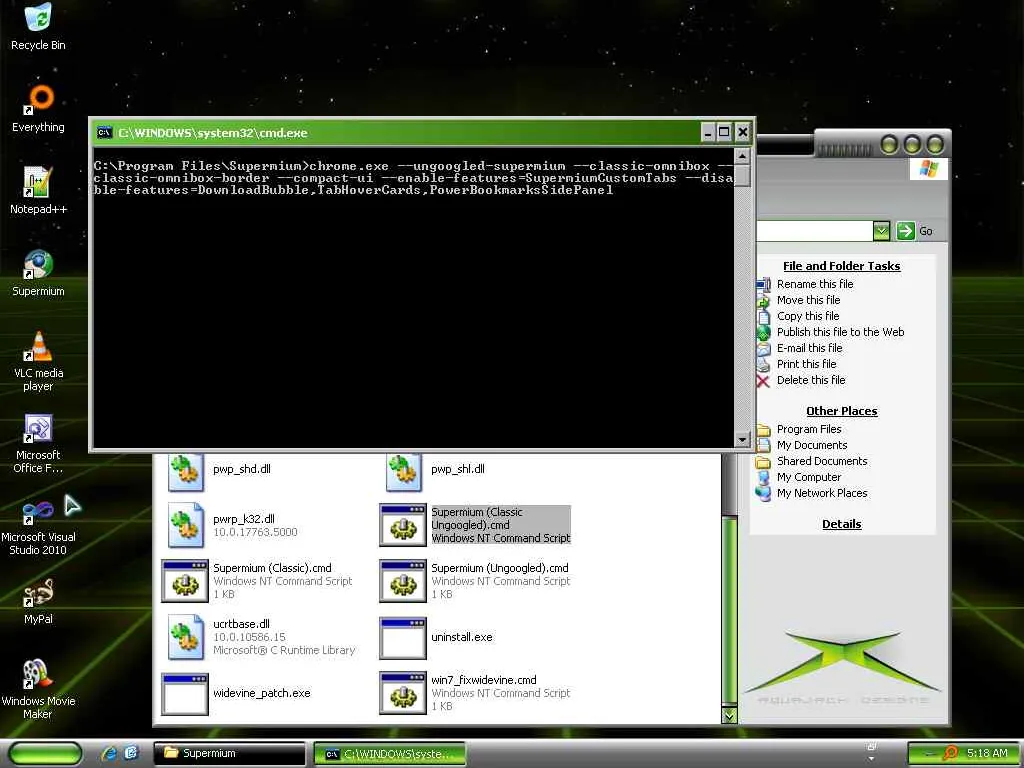
Task: Click the cmd window title bar icon
Action: (x=104, y=133)
